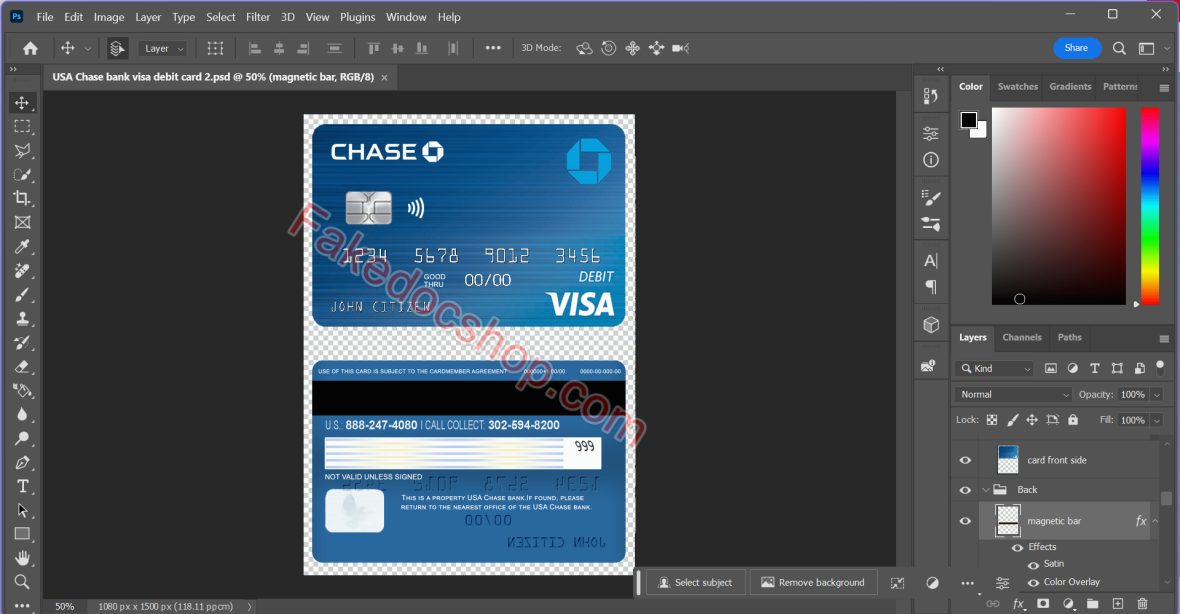Click the Opacity value field

(1132, 395)
